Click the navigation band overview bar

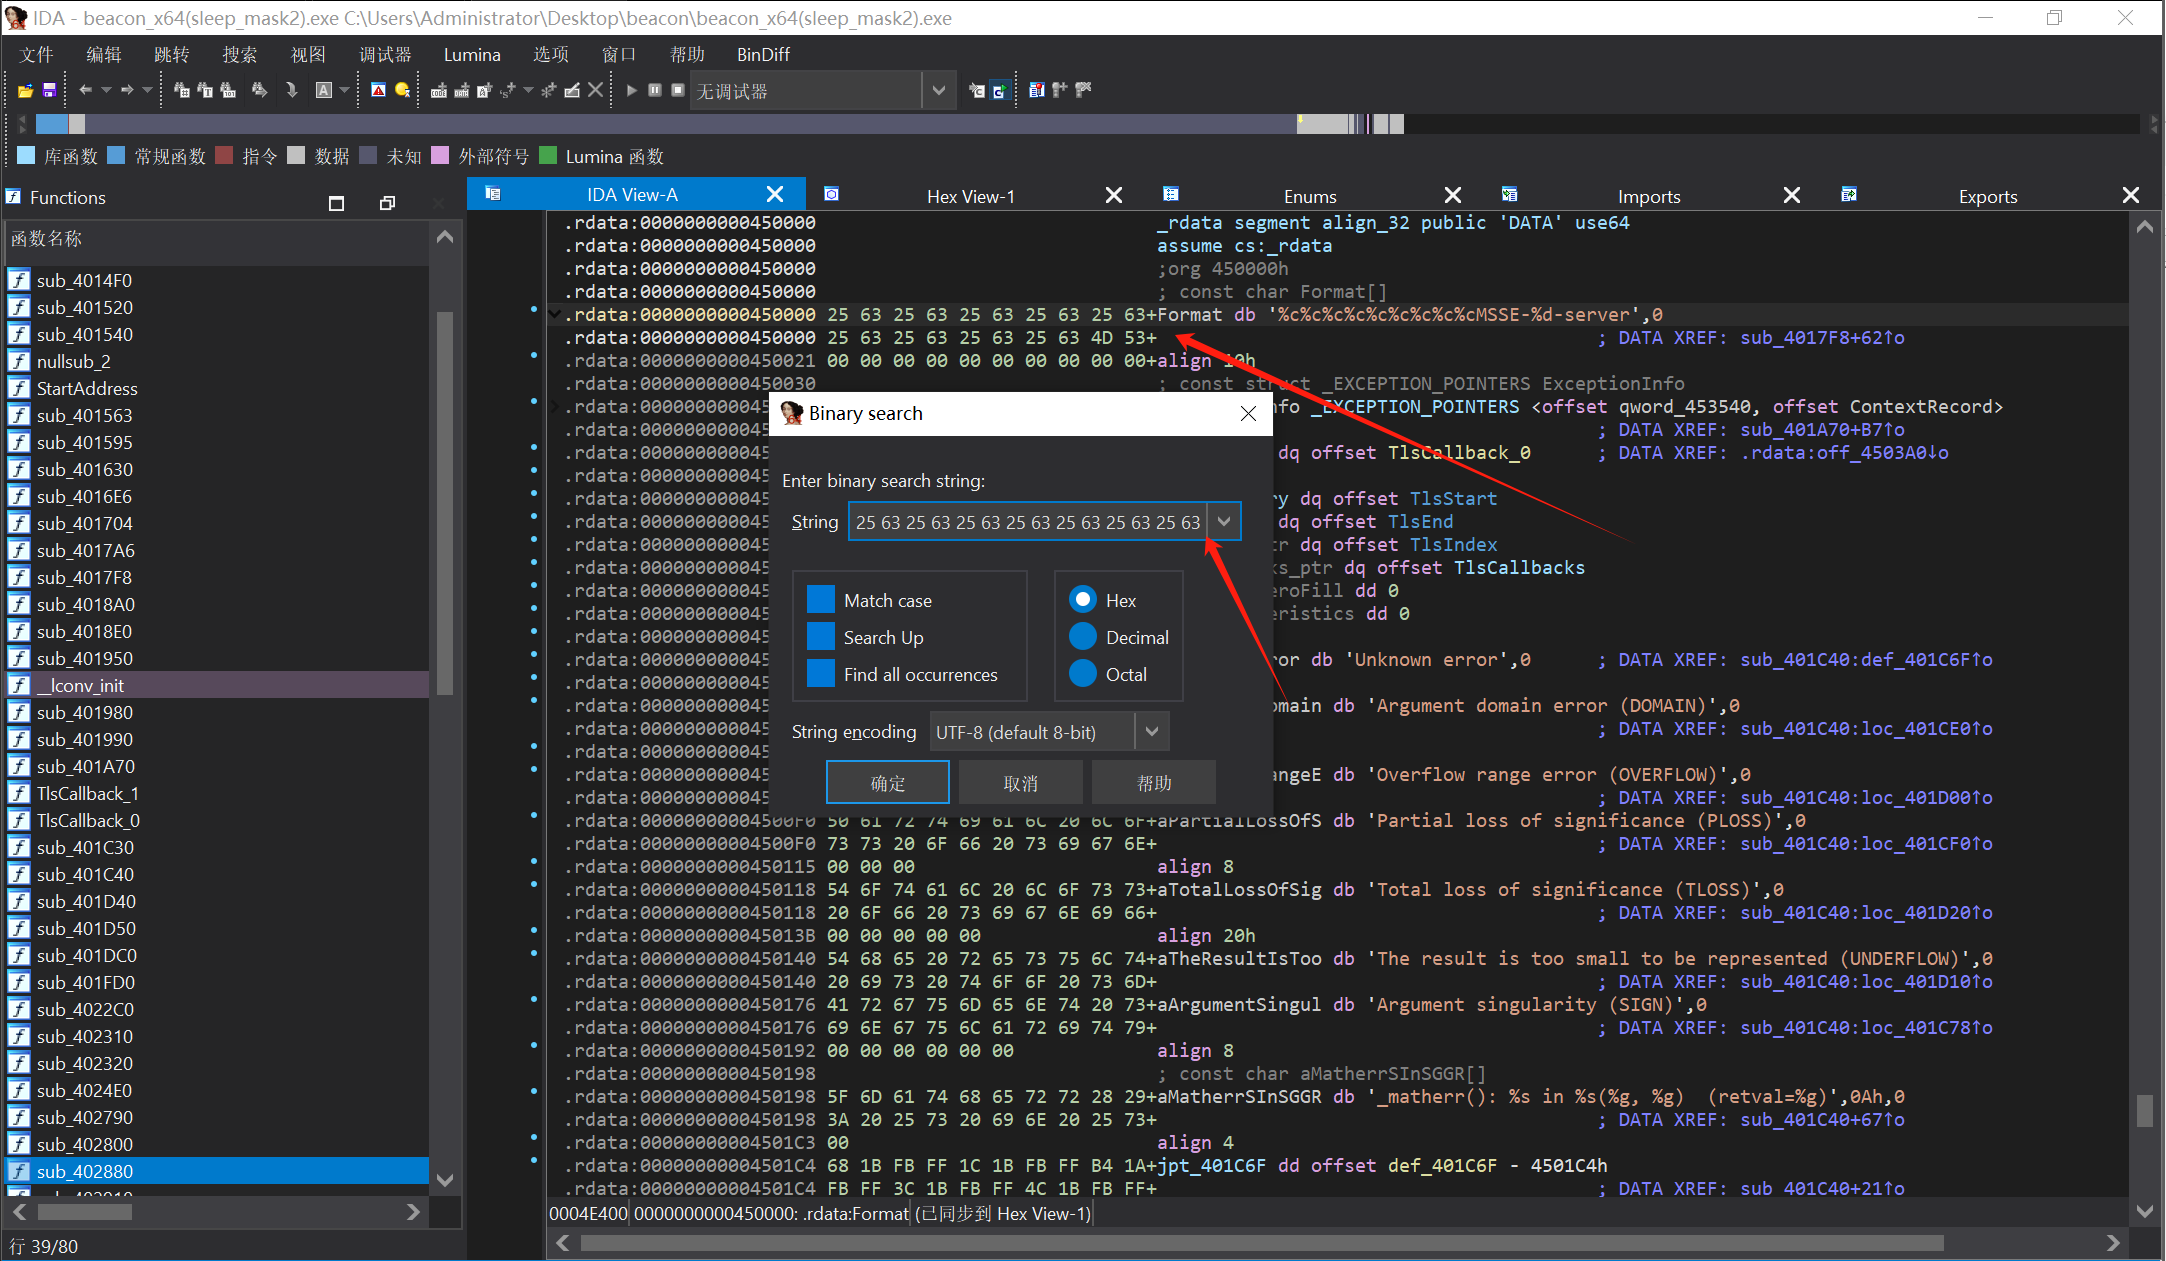700,124
